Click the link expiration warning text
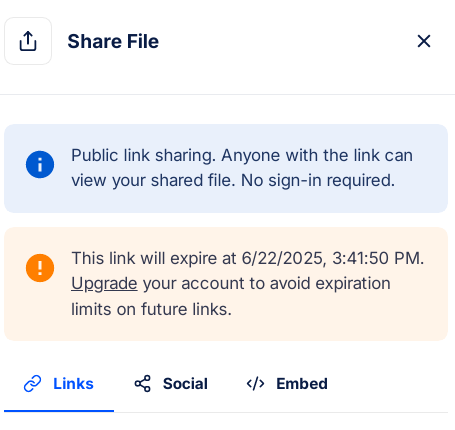This screenshot has height=430, width=455. (x=248, y=284)
